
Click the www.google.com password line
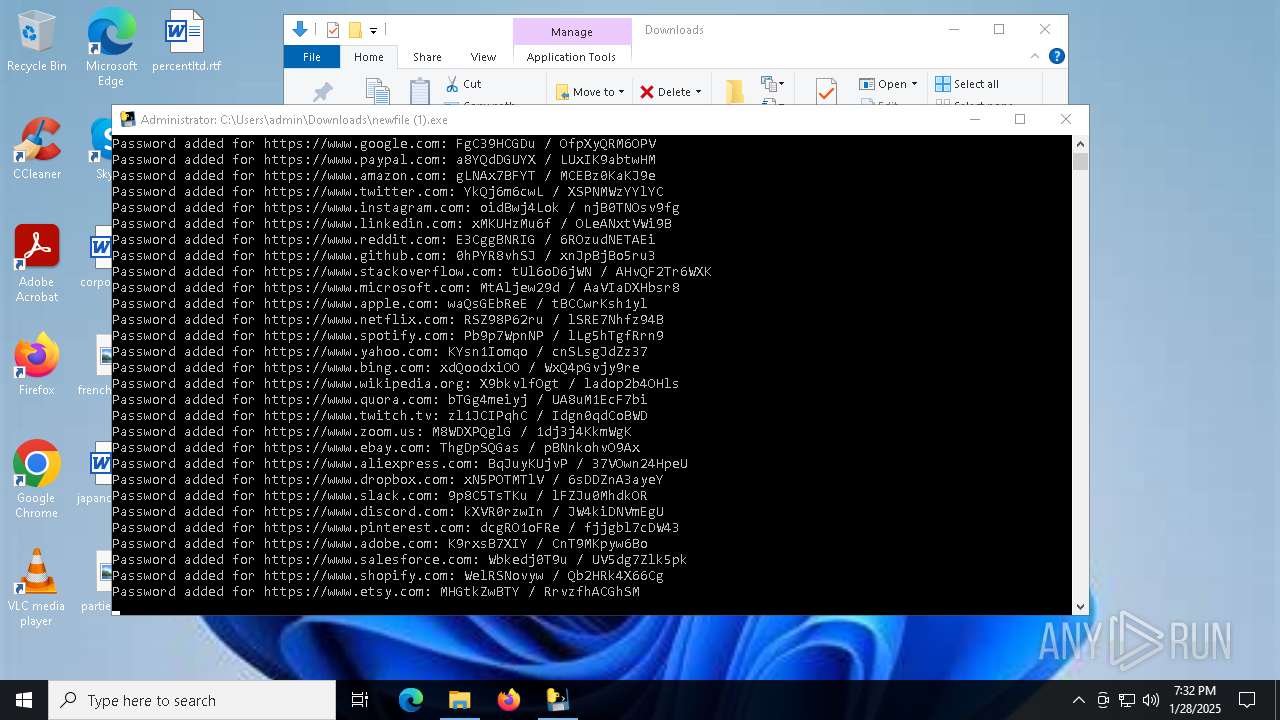384,144
